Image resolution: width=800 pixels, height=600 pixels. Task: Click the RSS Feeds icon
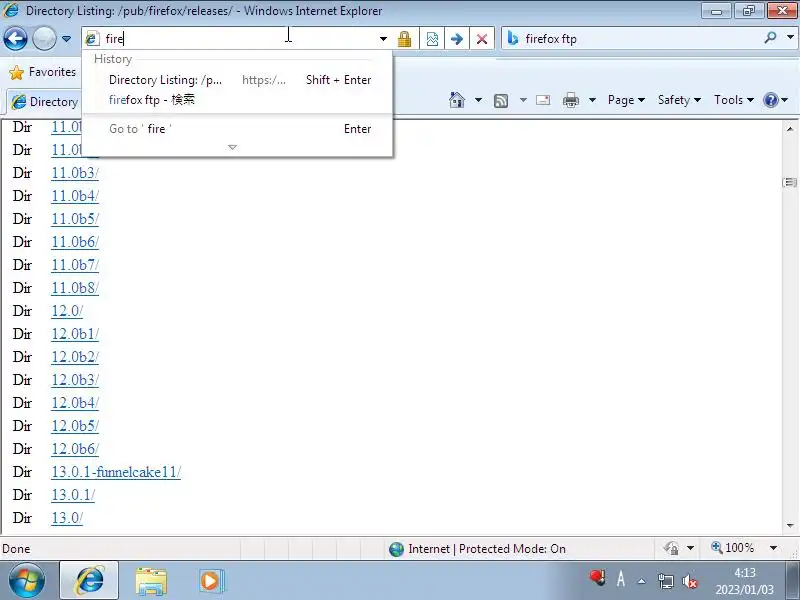click(501, 101)
